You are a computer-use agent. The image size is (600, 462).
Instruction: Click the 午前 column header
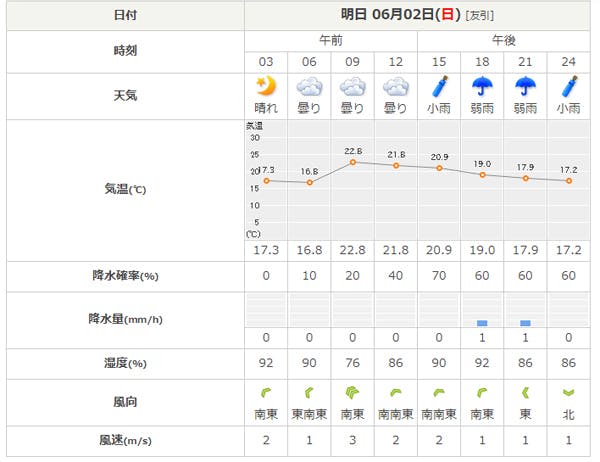click(x=331, y=40)
